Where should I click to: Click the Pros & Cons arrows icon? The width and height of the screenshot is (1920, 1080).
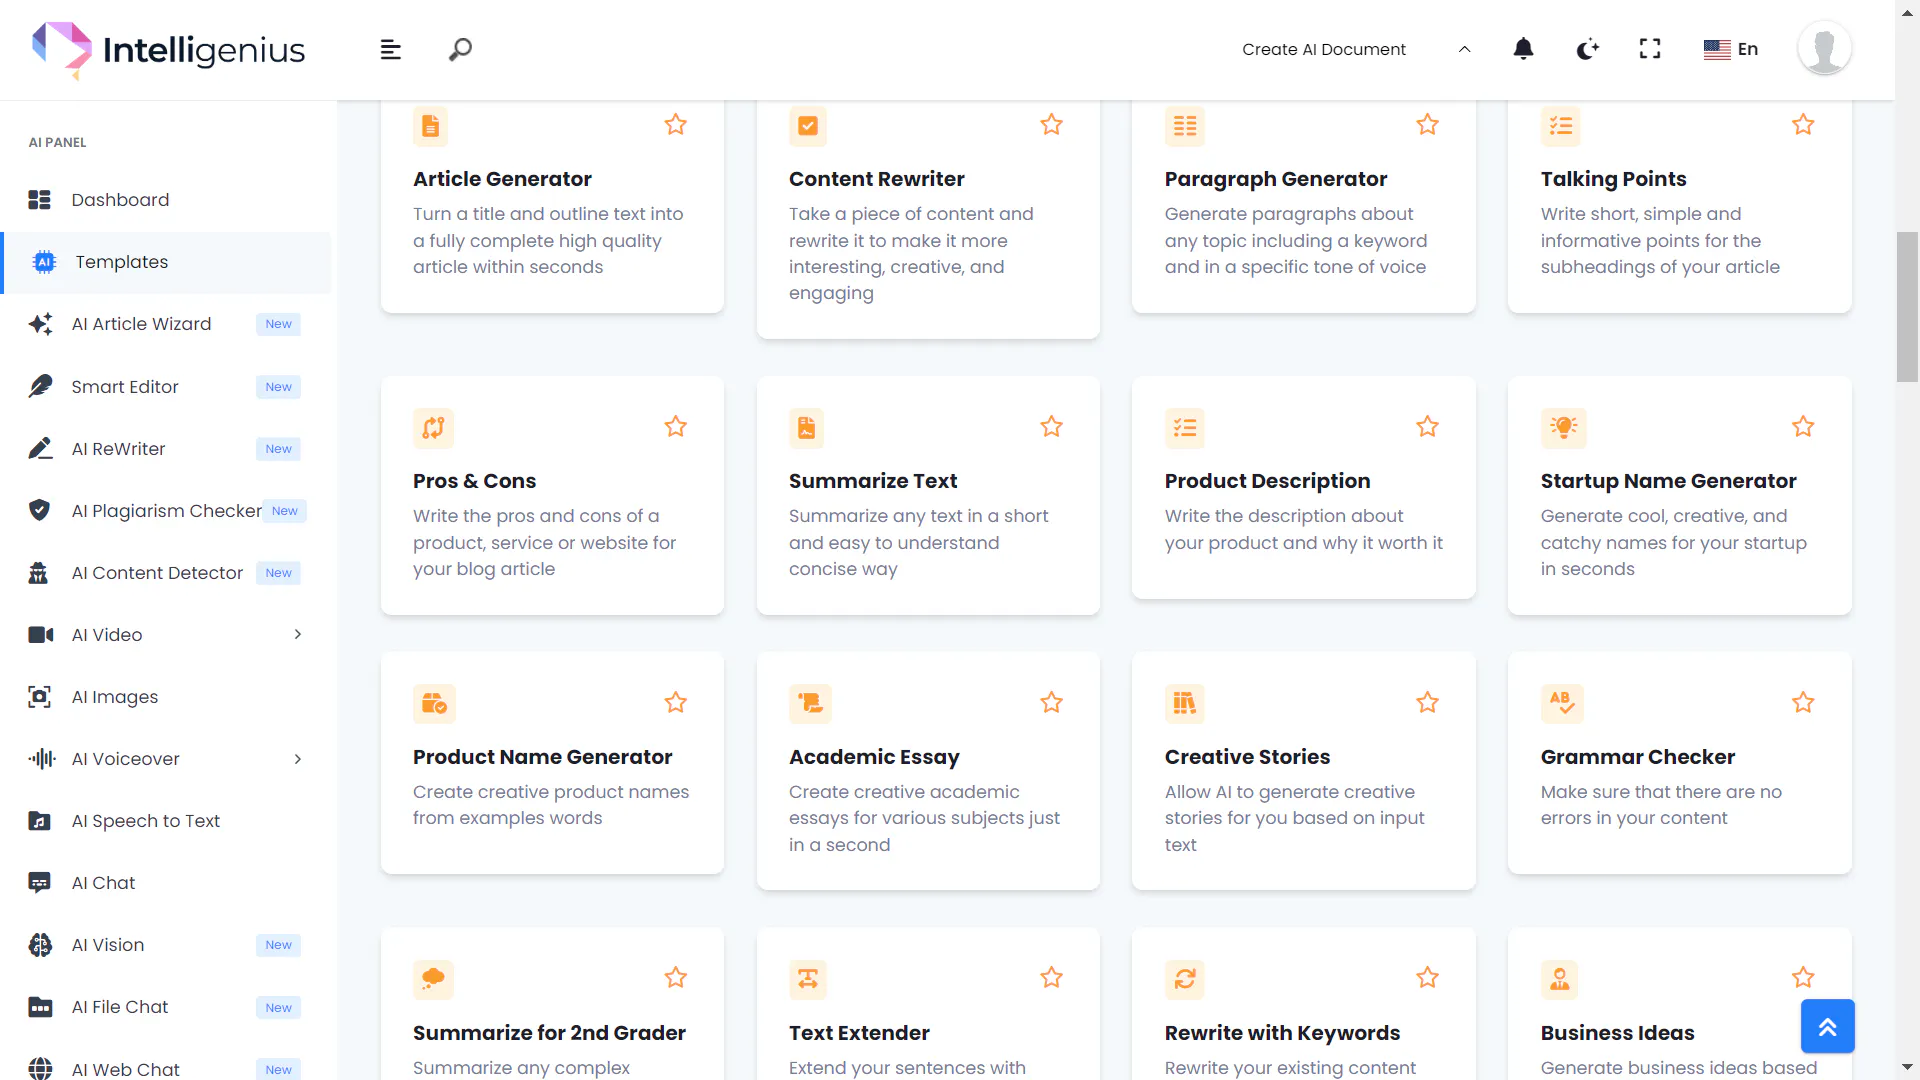[x=433, y=428]
